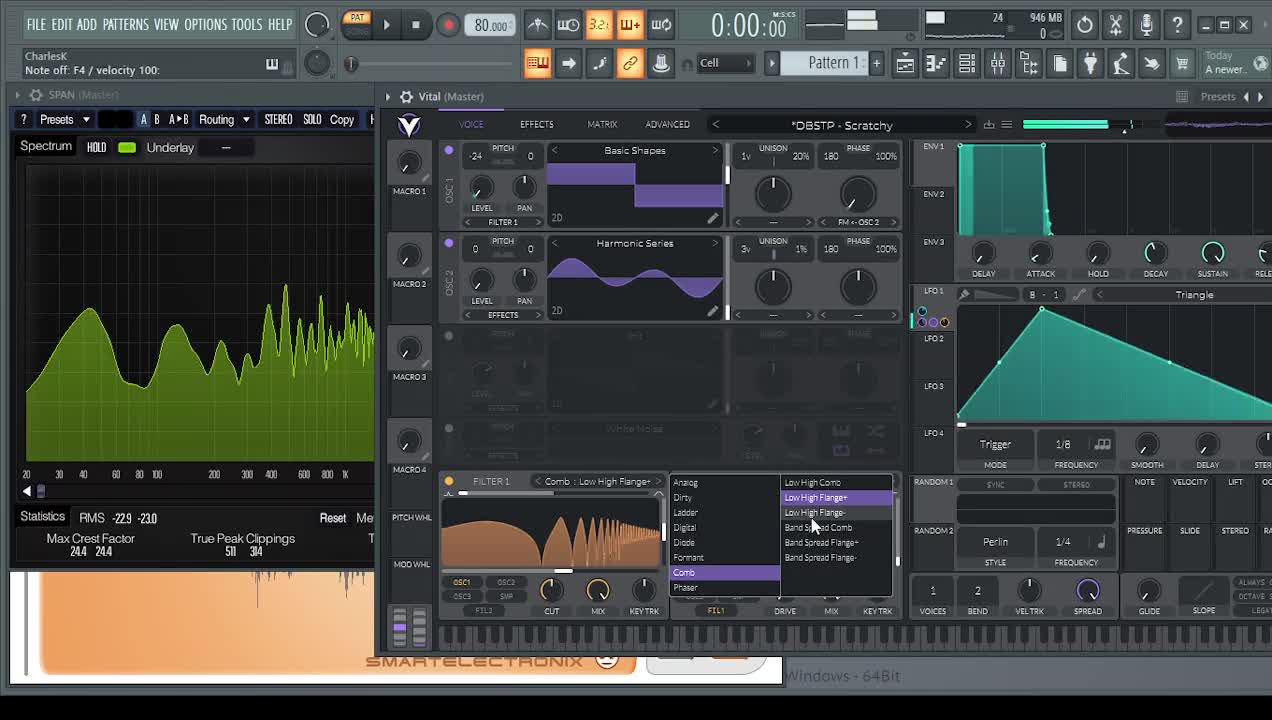Viewport: 1272px width, 720px height.
Task: Toggle FILTER 1 on/off power dot
Action: click(449, 481)
